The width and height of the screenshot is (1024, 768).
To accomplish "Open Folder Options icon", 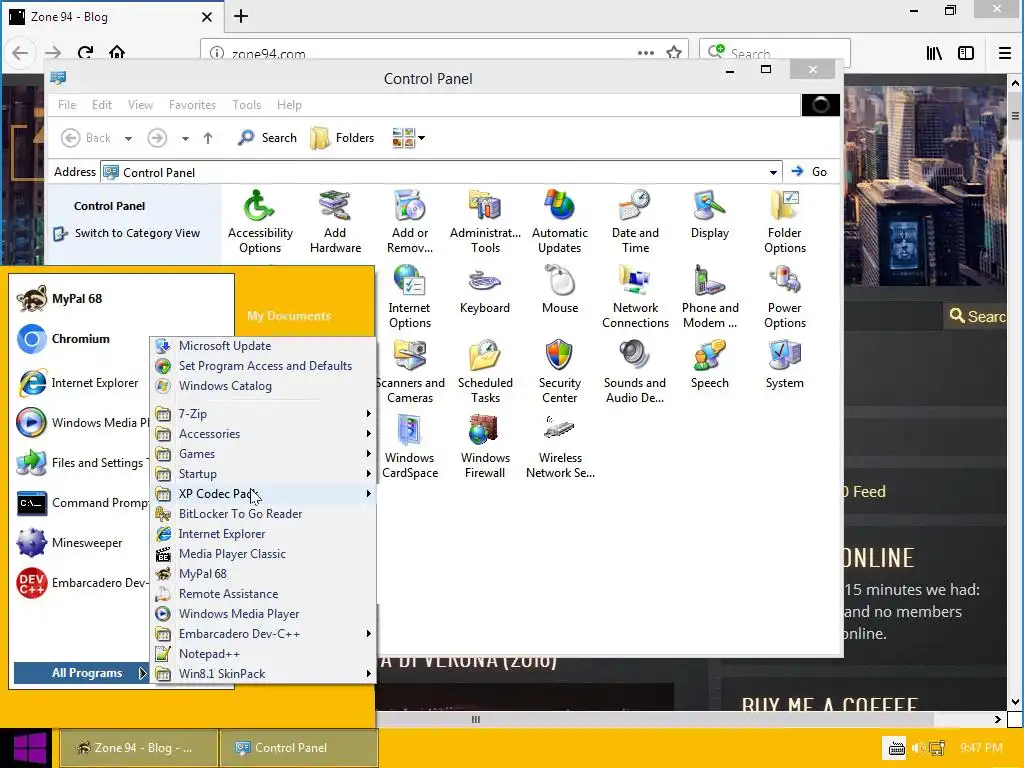I will pyautogui.click(x=785, y=222).
